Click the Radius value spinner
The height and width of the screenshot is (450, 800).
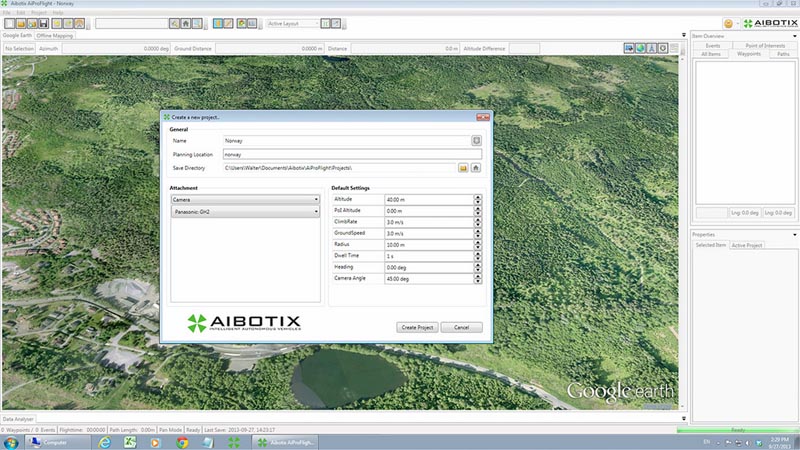point(478,244)
